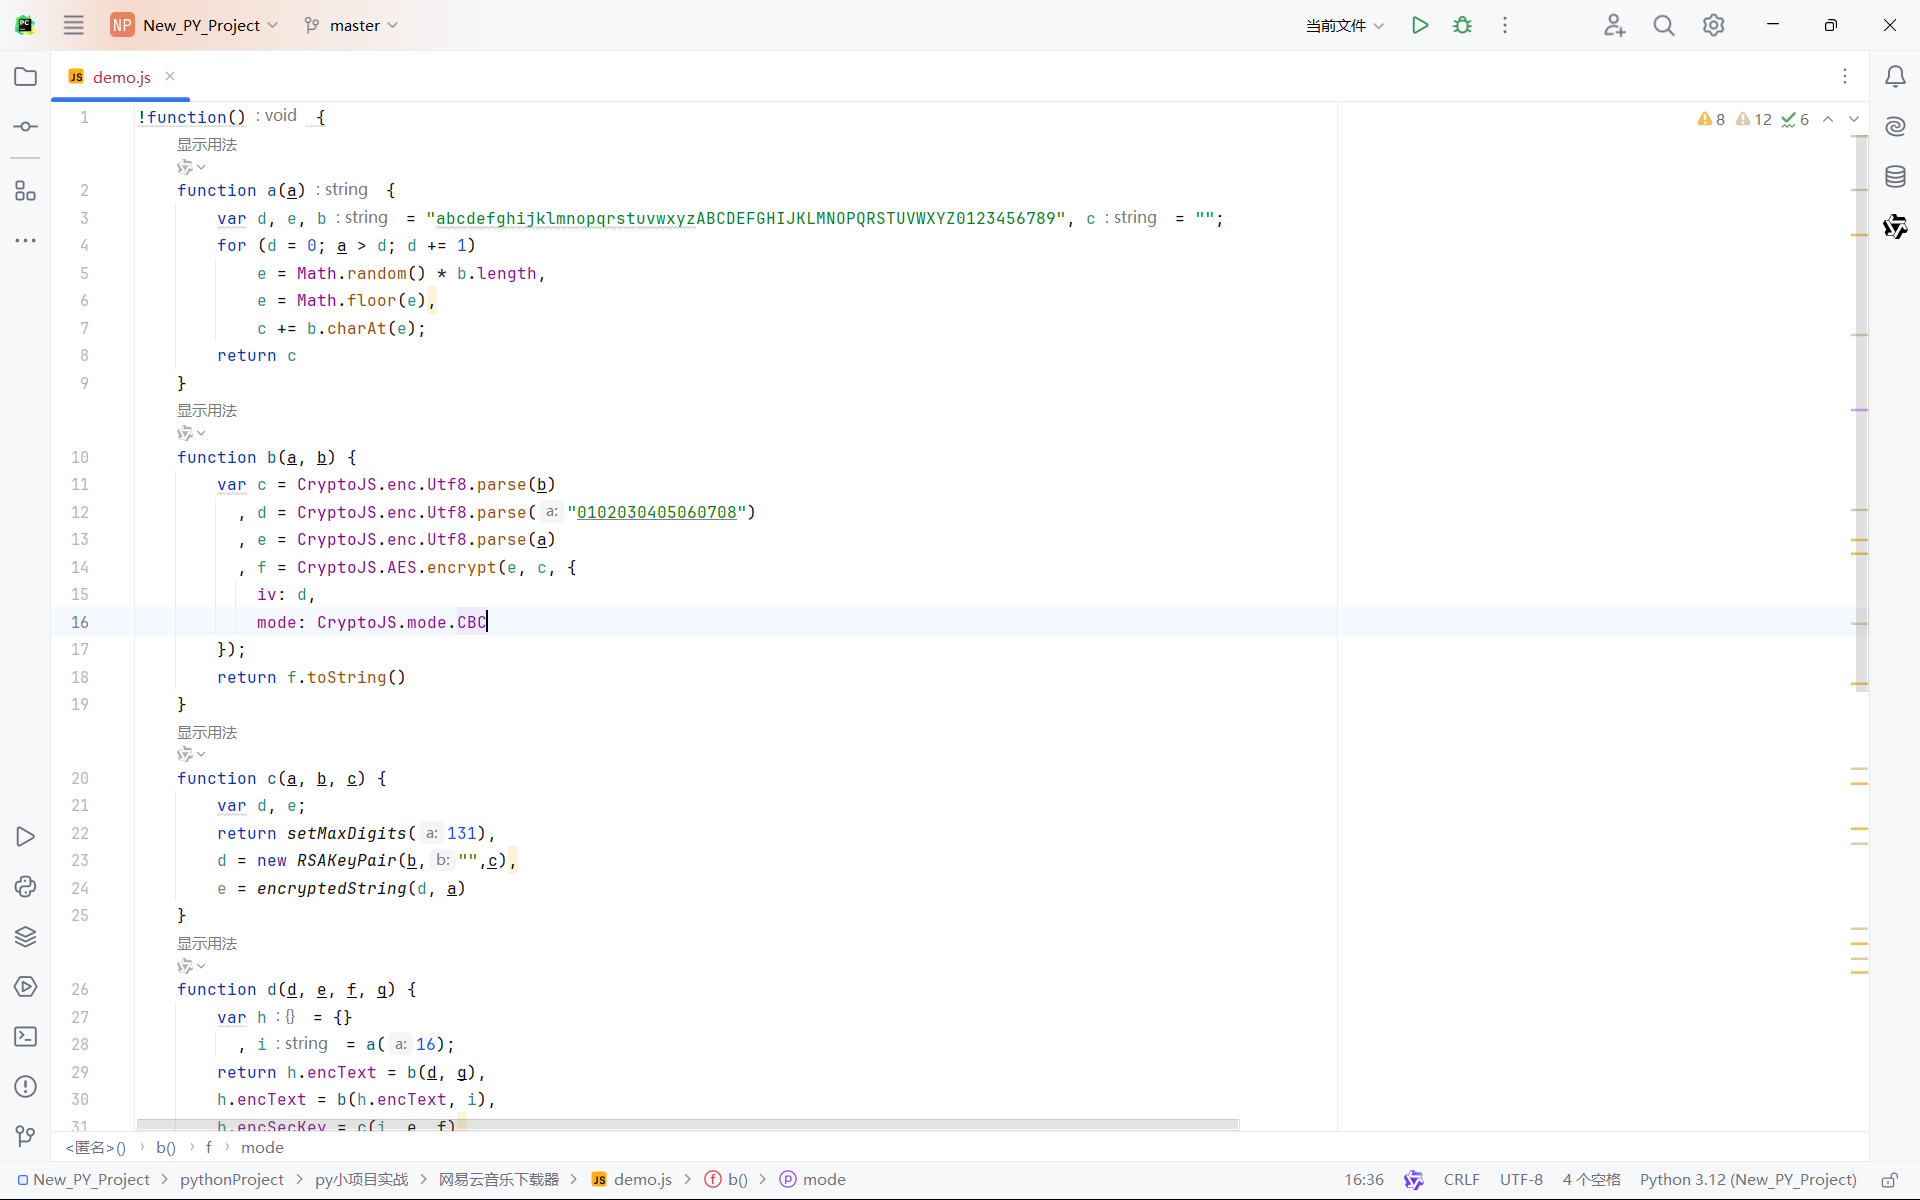The height and width of the screenshot is (1200, 1920).
Task: Click the CRLF line separator widget
Action: click(x=1461, y=1180)
